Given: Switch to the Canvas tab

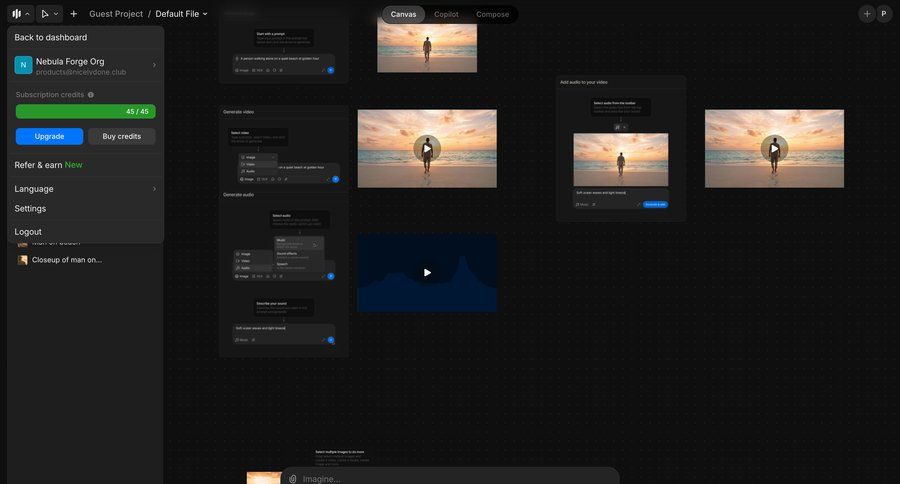Looking at the screenshot, I should tap(404, 14).
